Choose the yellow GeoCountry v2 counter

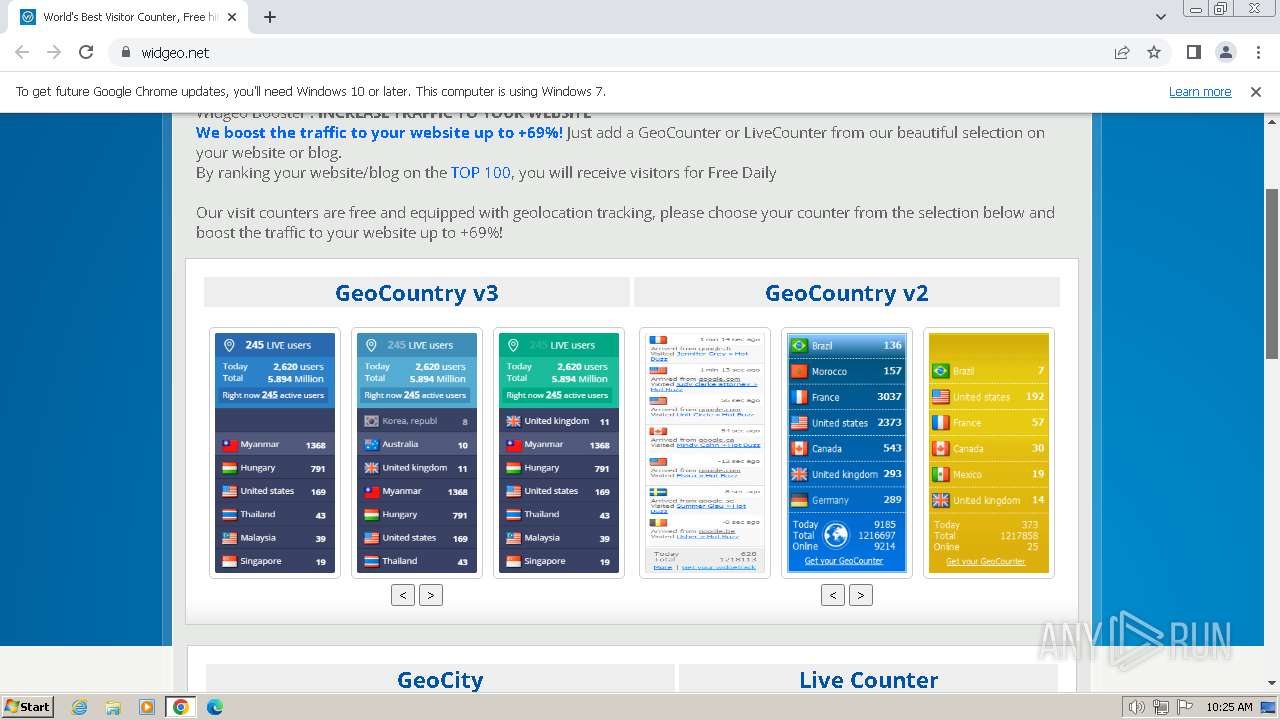(989, 453)
